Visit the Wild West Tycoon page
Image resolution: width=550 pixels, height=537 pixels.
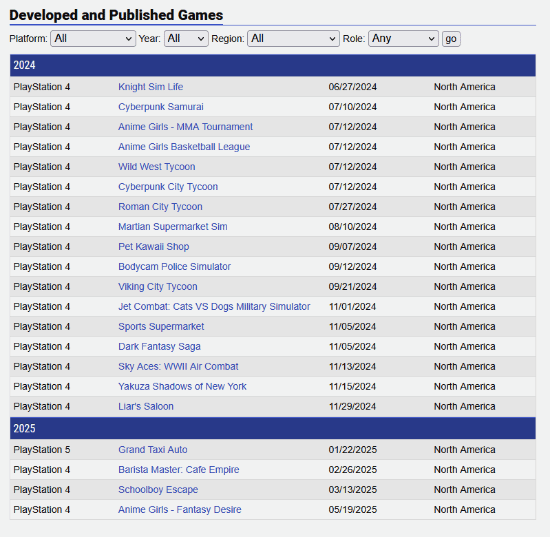156,167
